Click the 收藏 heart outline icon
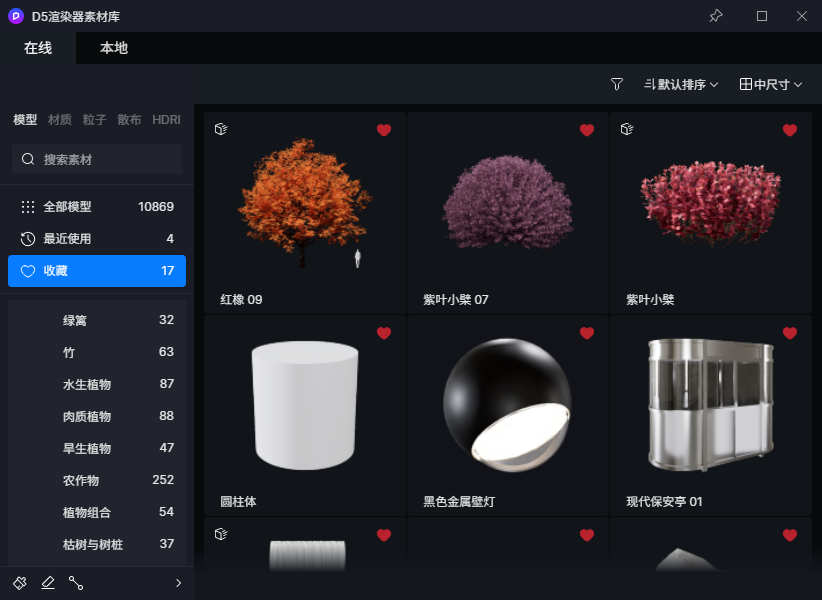The image size is (822, 600). (28, 271)
